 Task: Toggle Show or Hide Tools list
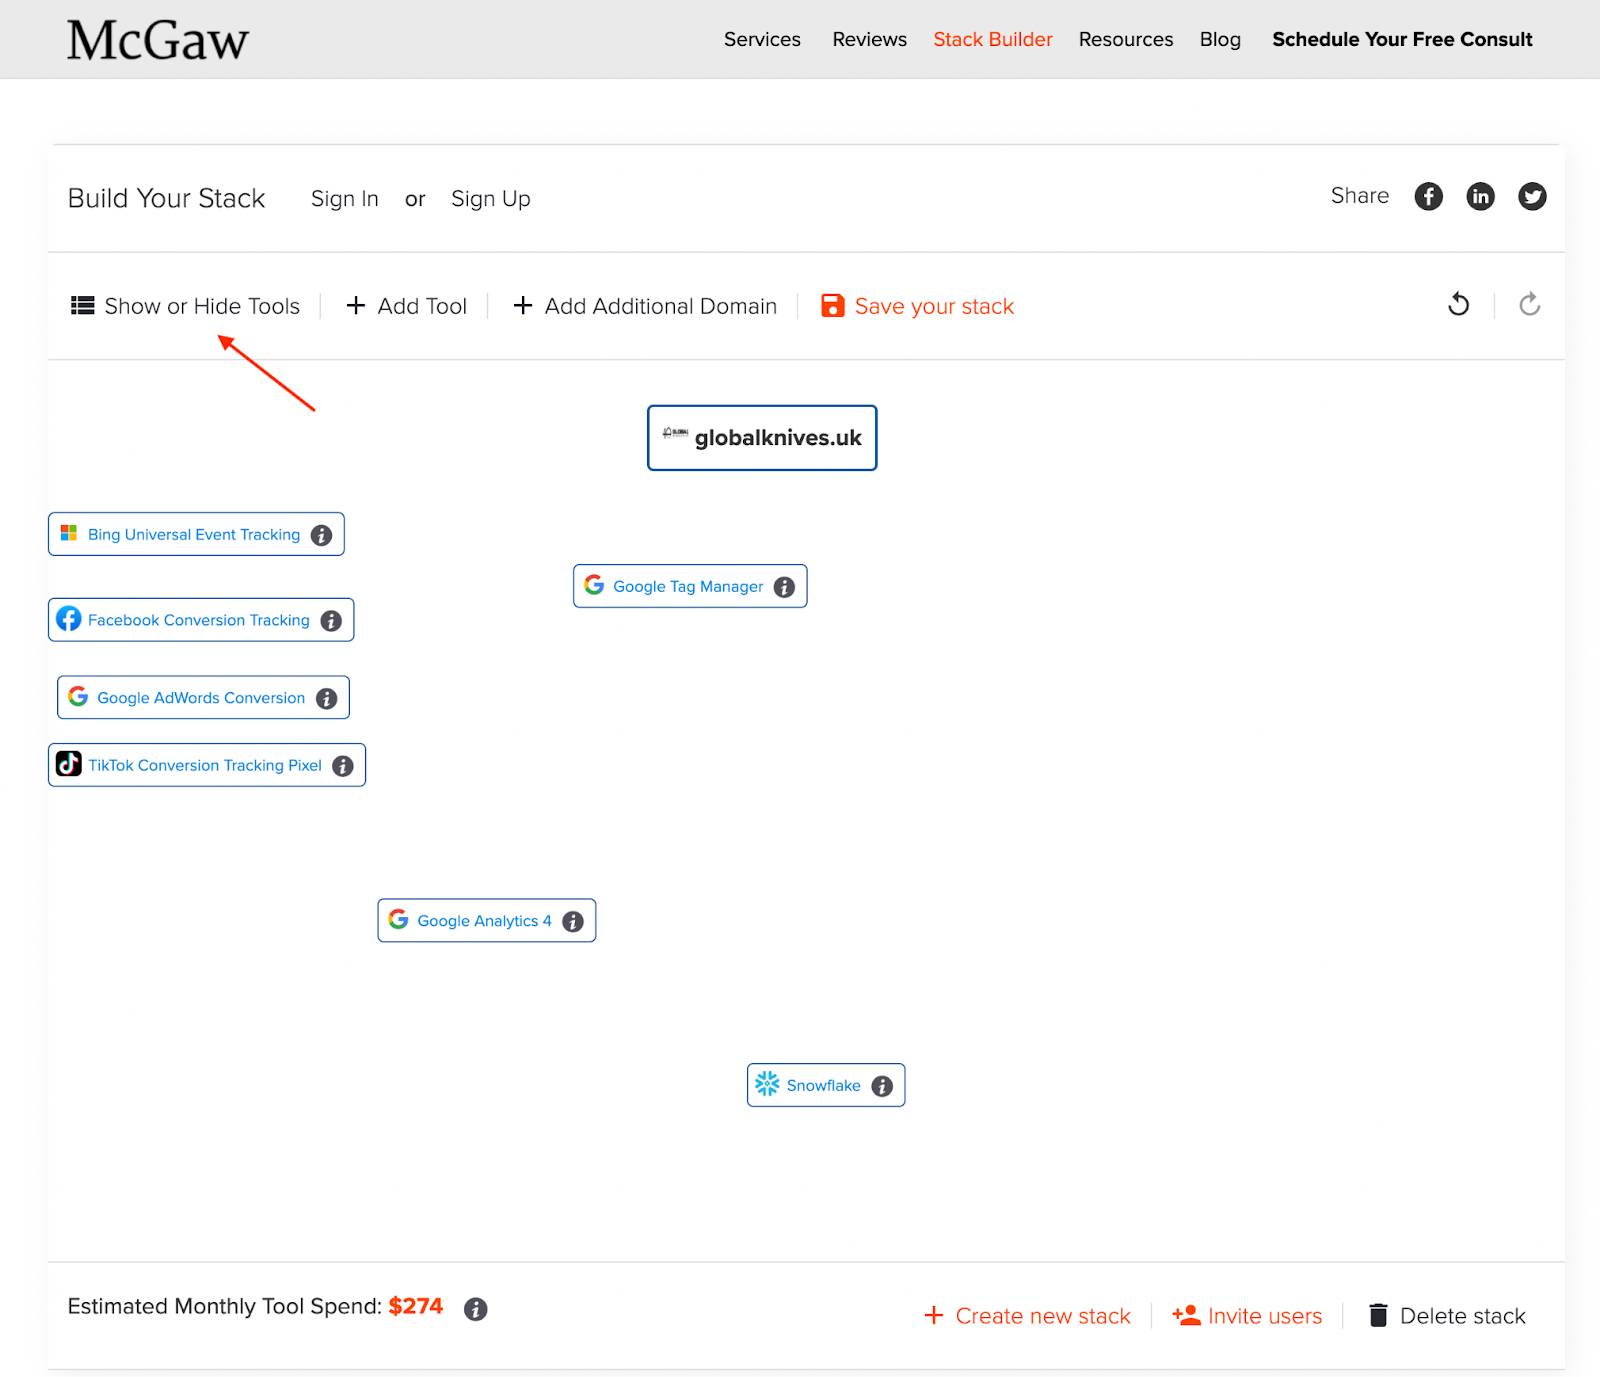click(x=186, y=306)
